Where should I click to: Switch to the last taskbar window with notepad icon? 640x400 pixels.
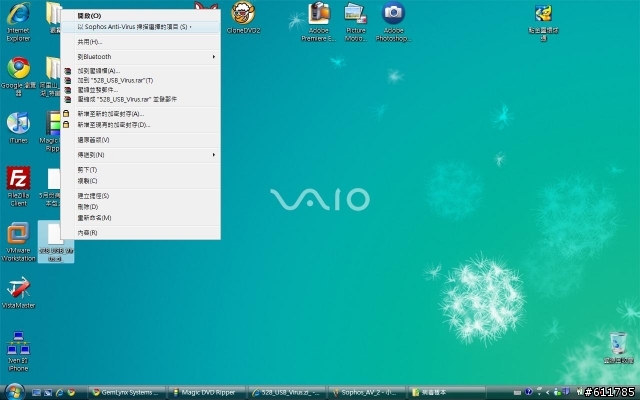pos(447,393)
